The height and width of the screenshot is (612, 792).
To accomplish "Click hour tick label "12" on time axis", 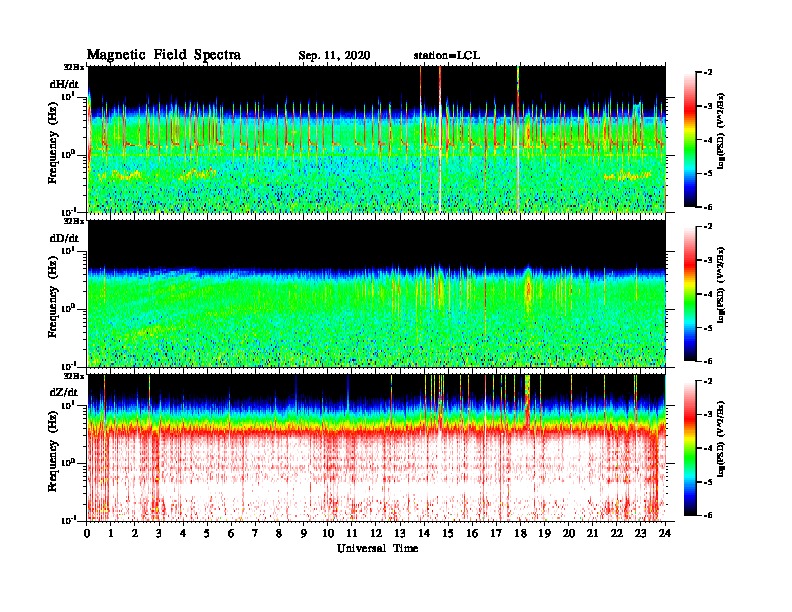I will click(x=376, y=533).
